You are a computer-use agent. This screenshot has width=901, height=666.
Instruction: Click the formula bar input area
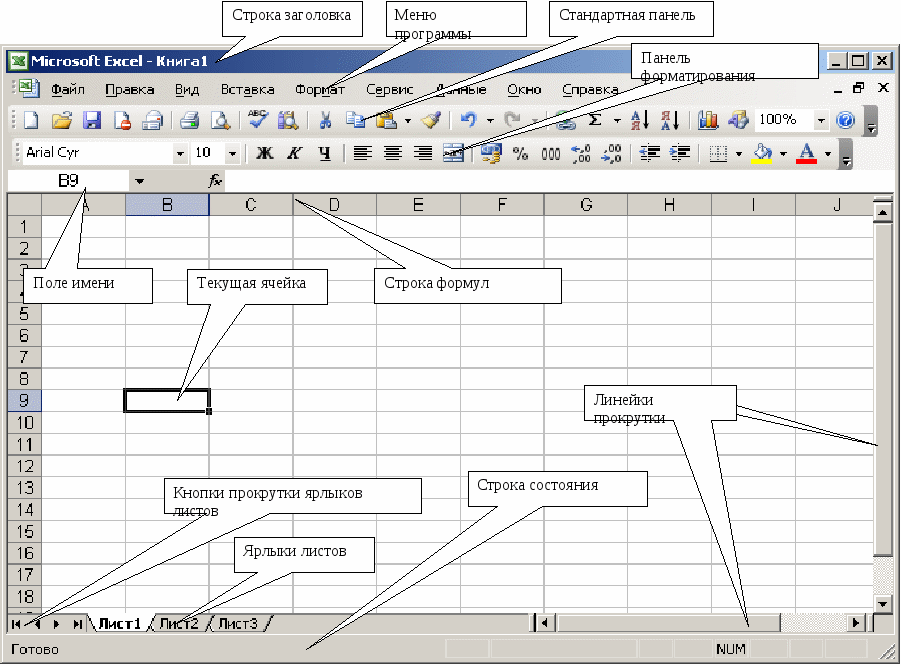click(560, 182)
